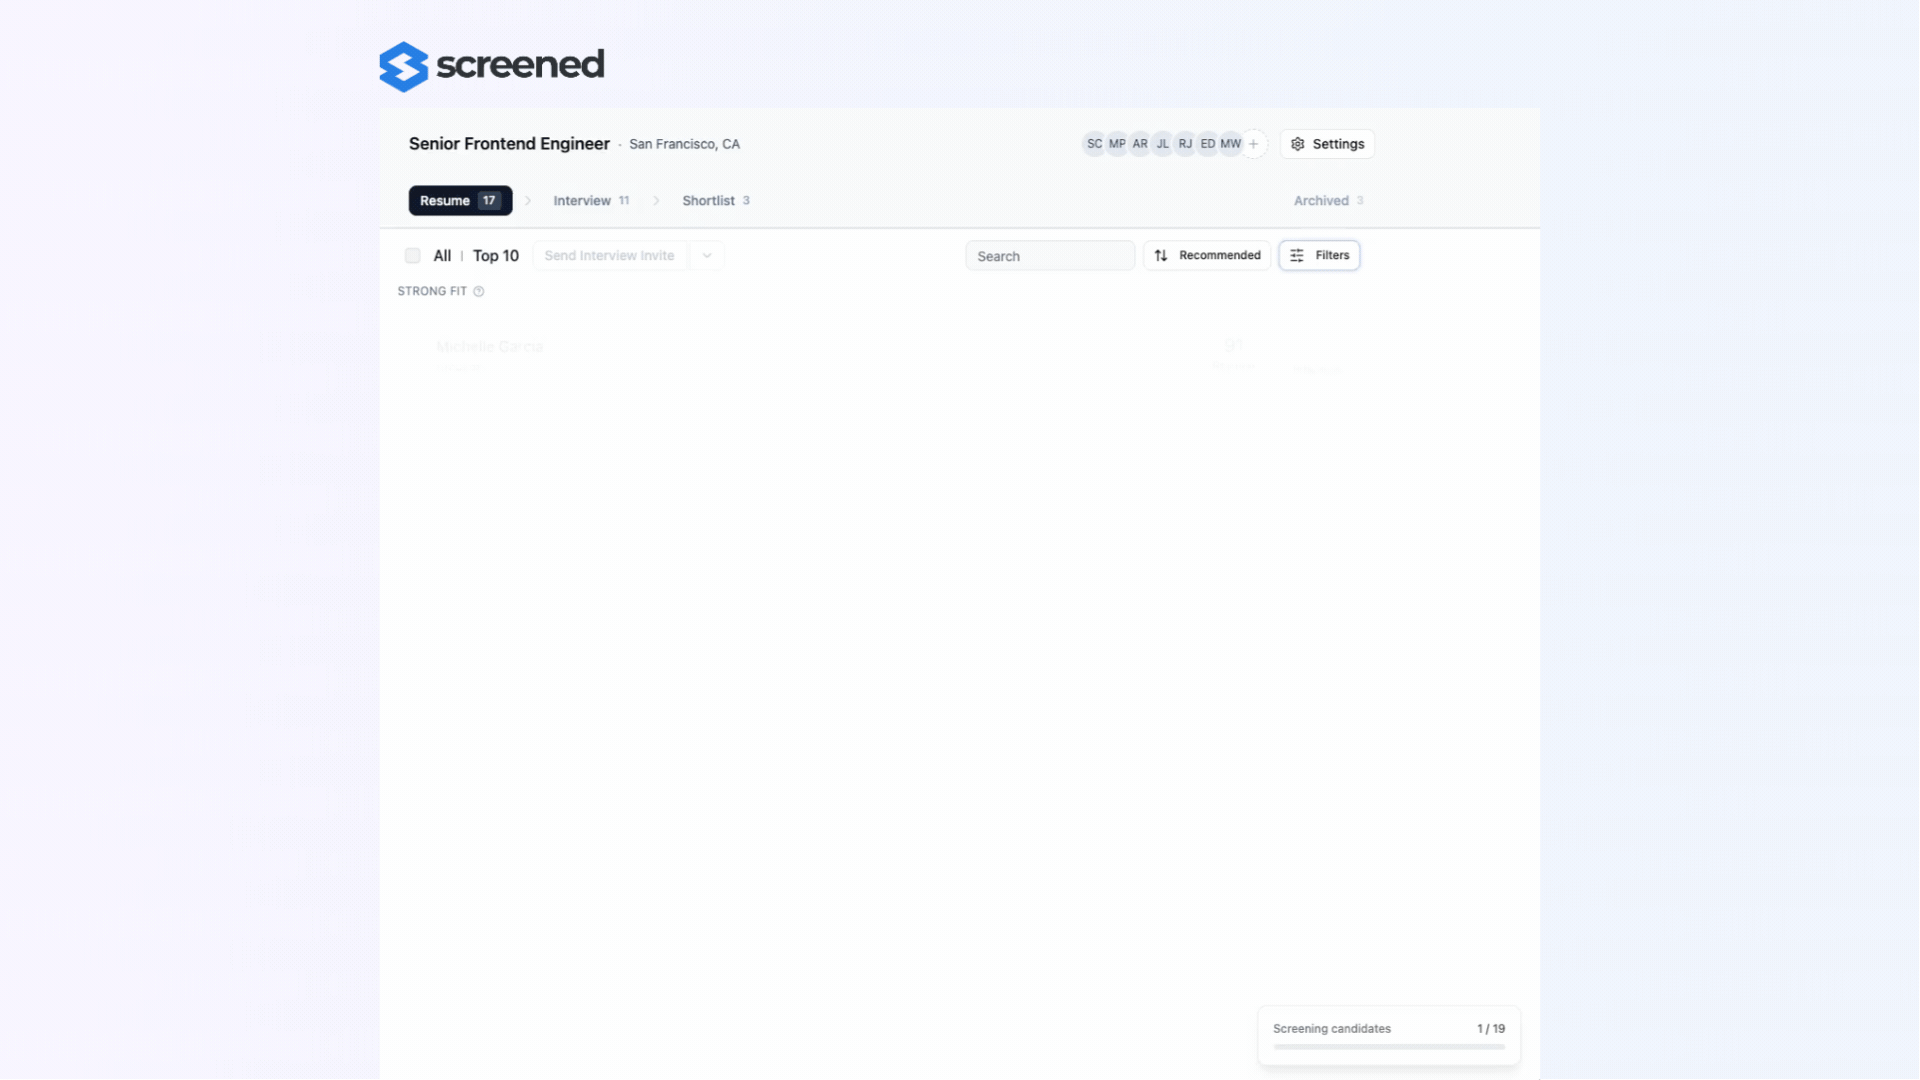This screenshot has height=1080, width=1920.
Task: Switch to the Shortlist stage tab
Action: [716, 201]
